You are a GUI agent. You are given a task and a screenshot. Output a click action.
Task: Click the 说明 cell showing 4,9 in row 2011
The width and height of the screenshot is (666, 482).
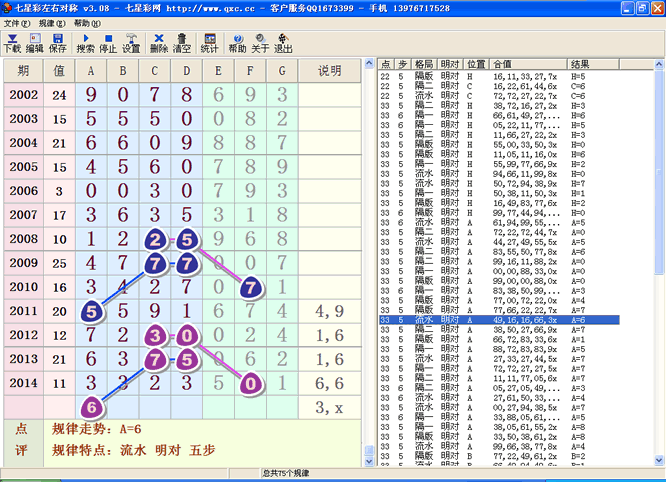tap(330, 311)
